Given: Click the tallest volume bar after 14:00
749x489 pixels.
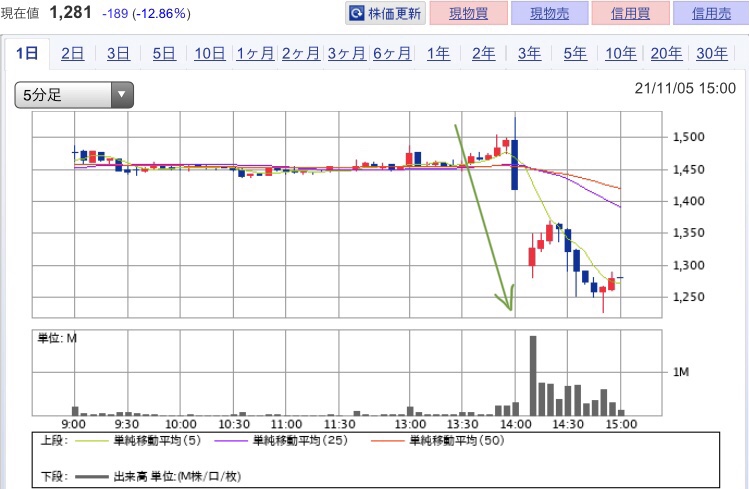Looking at the screenshot, I should (533, 376).
